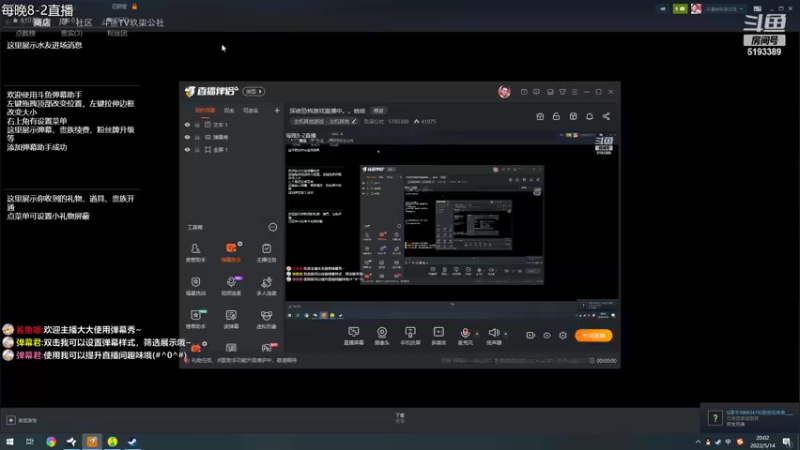The image size is (800, 450).
Task: Switch to the first orange scene tab
Action: [x=205, y=111]
